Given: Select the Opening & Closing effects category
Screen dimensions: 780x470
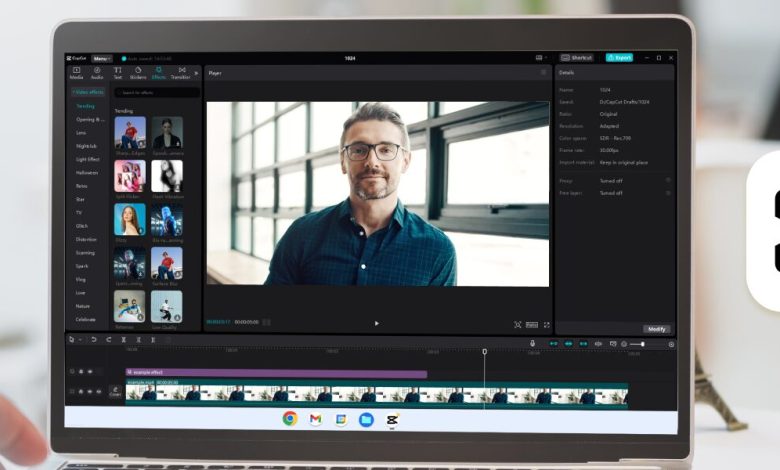Looking at the screenshot, I should coord(90,119).
